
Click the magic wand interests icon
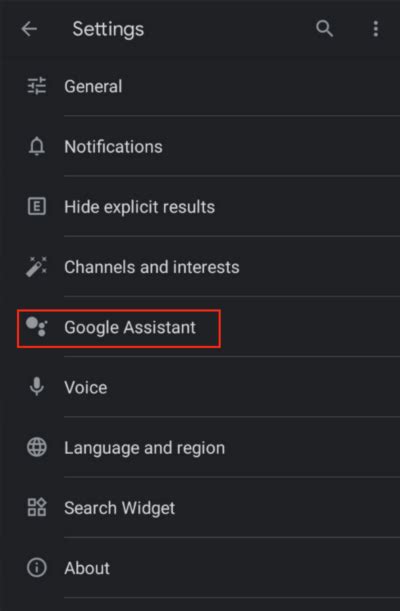(x=37, y=267)
